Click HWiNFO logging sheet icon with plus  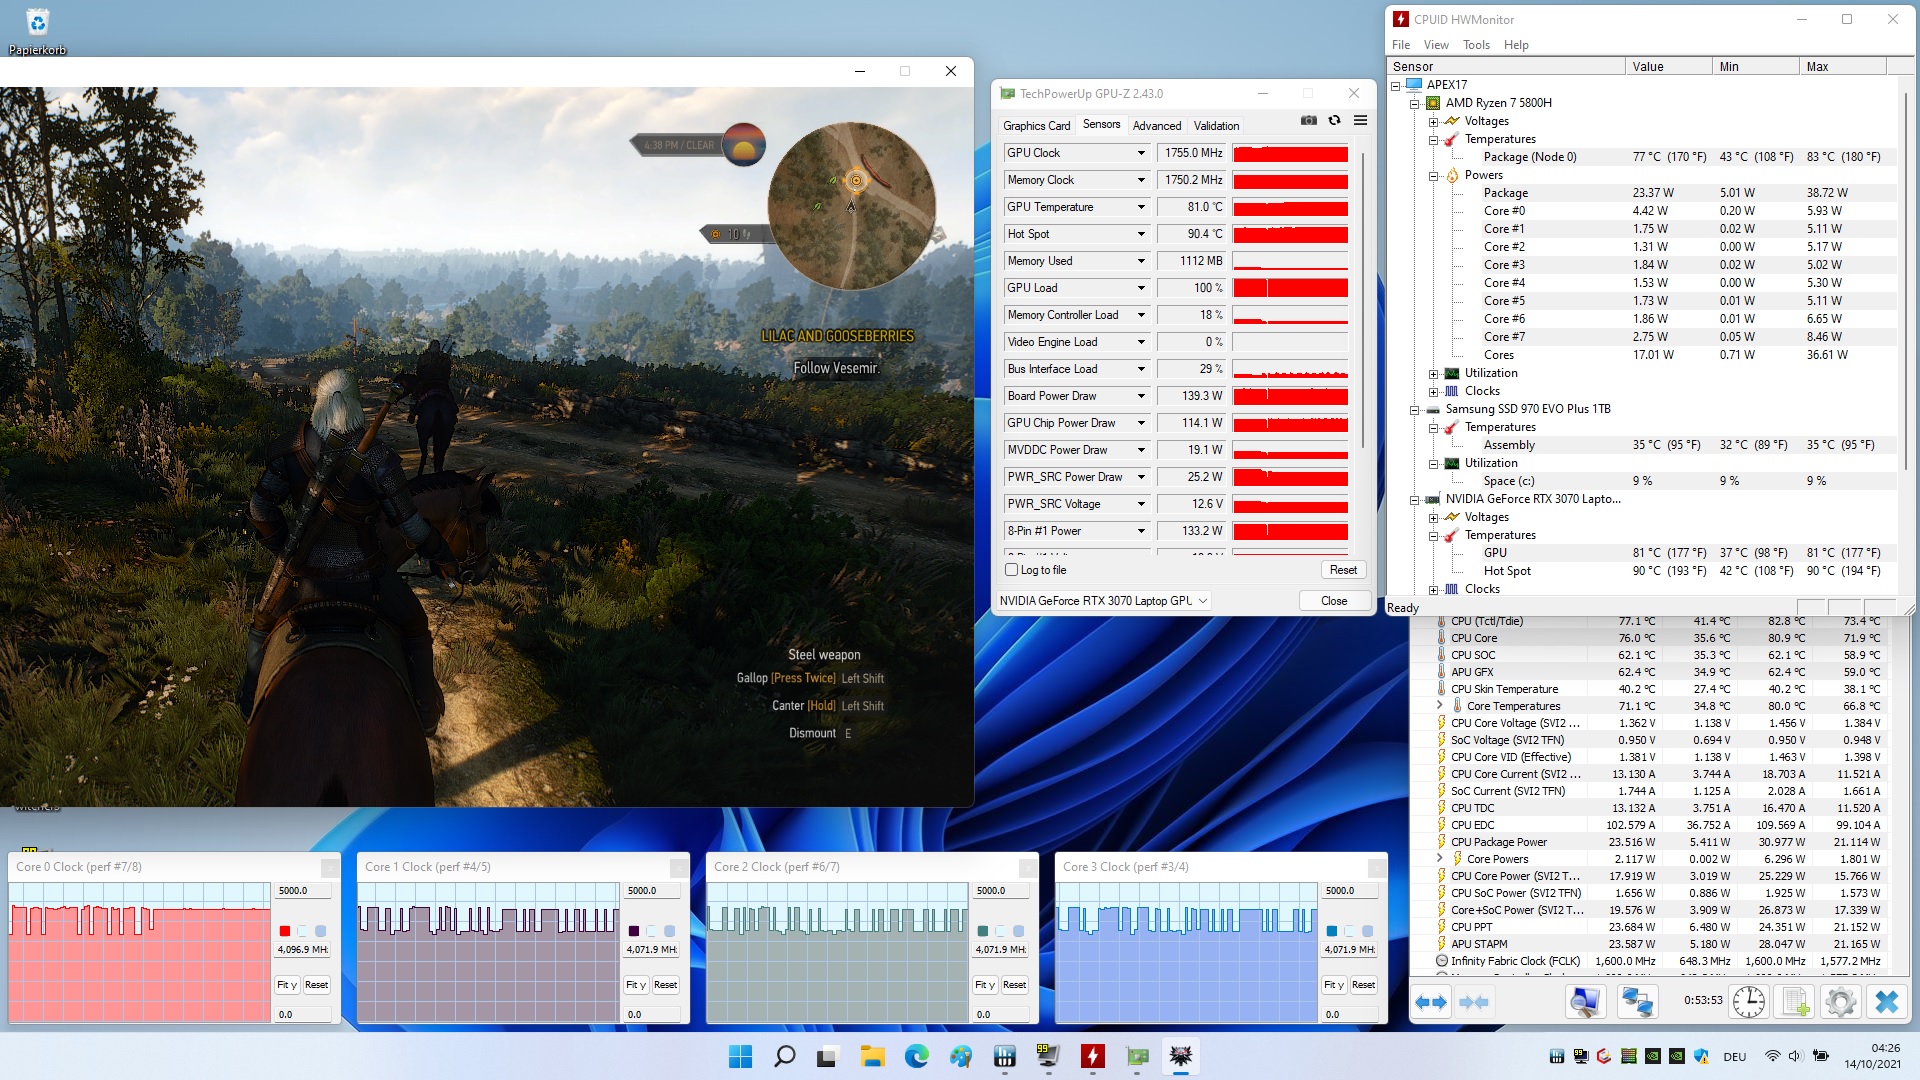(1795, 1001)
